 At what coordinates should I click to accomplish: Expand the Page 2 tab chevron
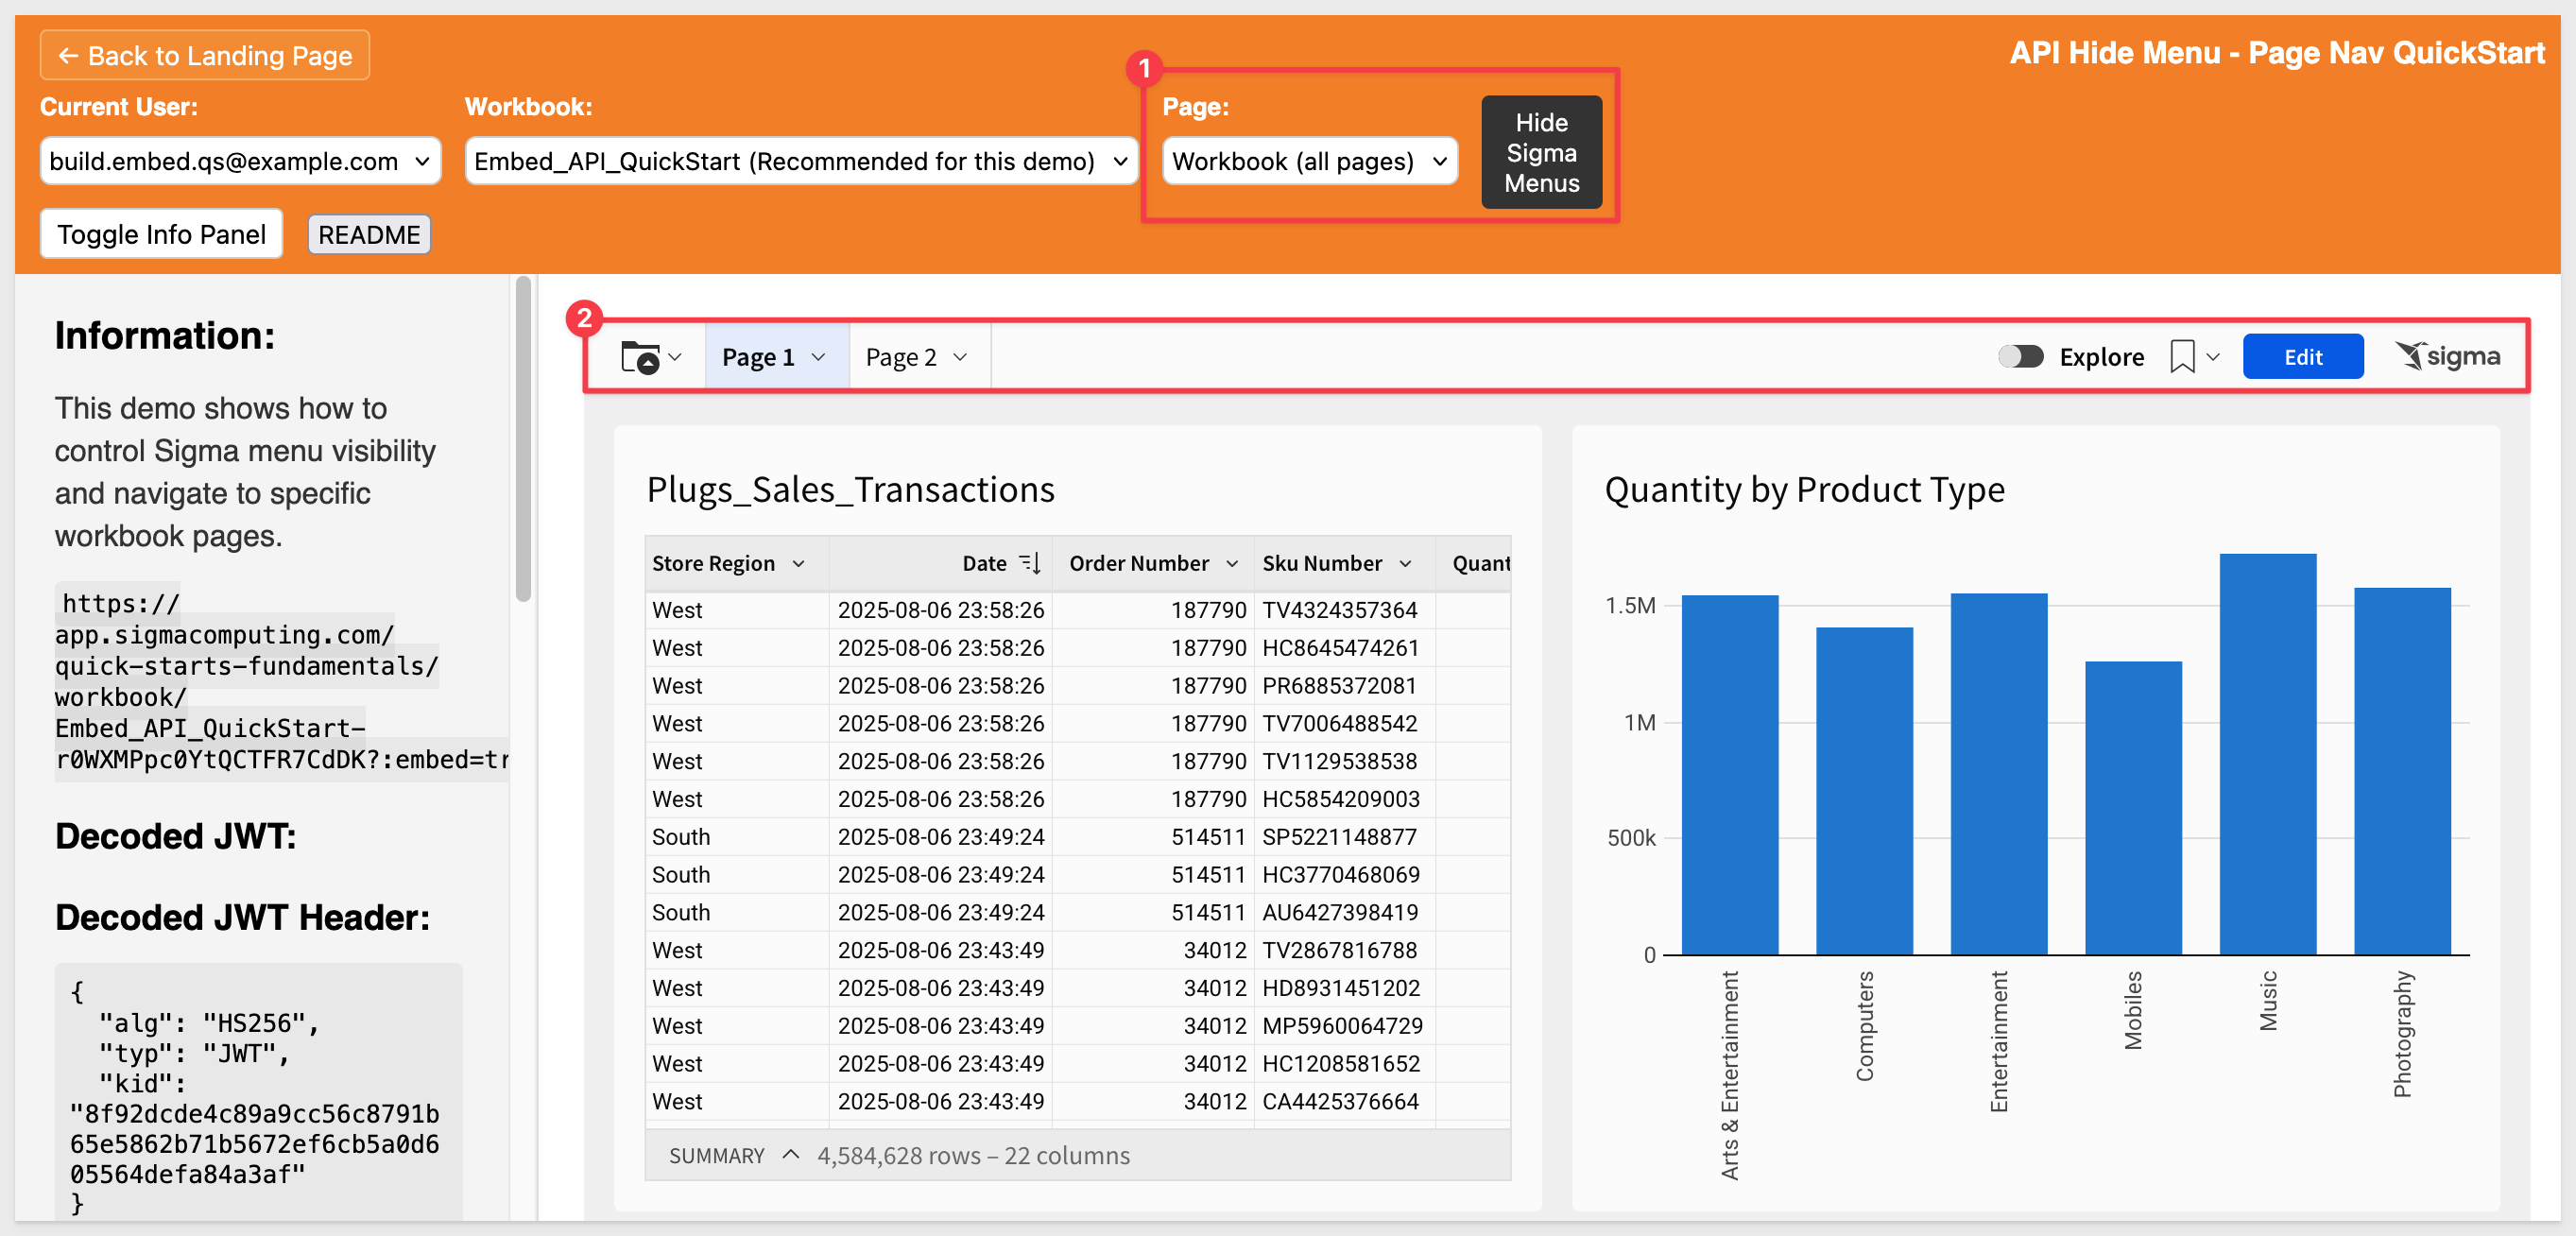coord(960,357)
